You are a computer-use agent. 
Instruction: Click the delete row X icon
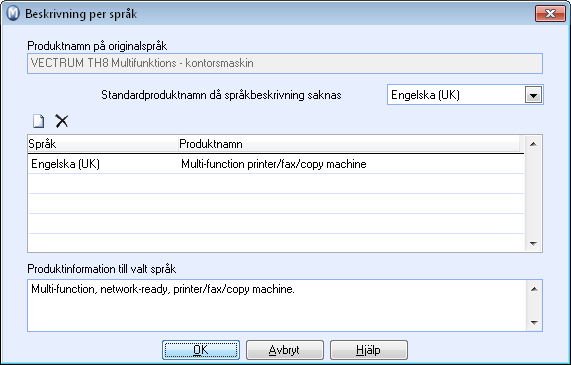62,121
